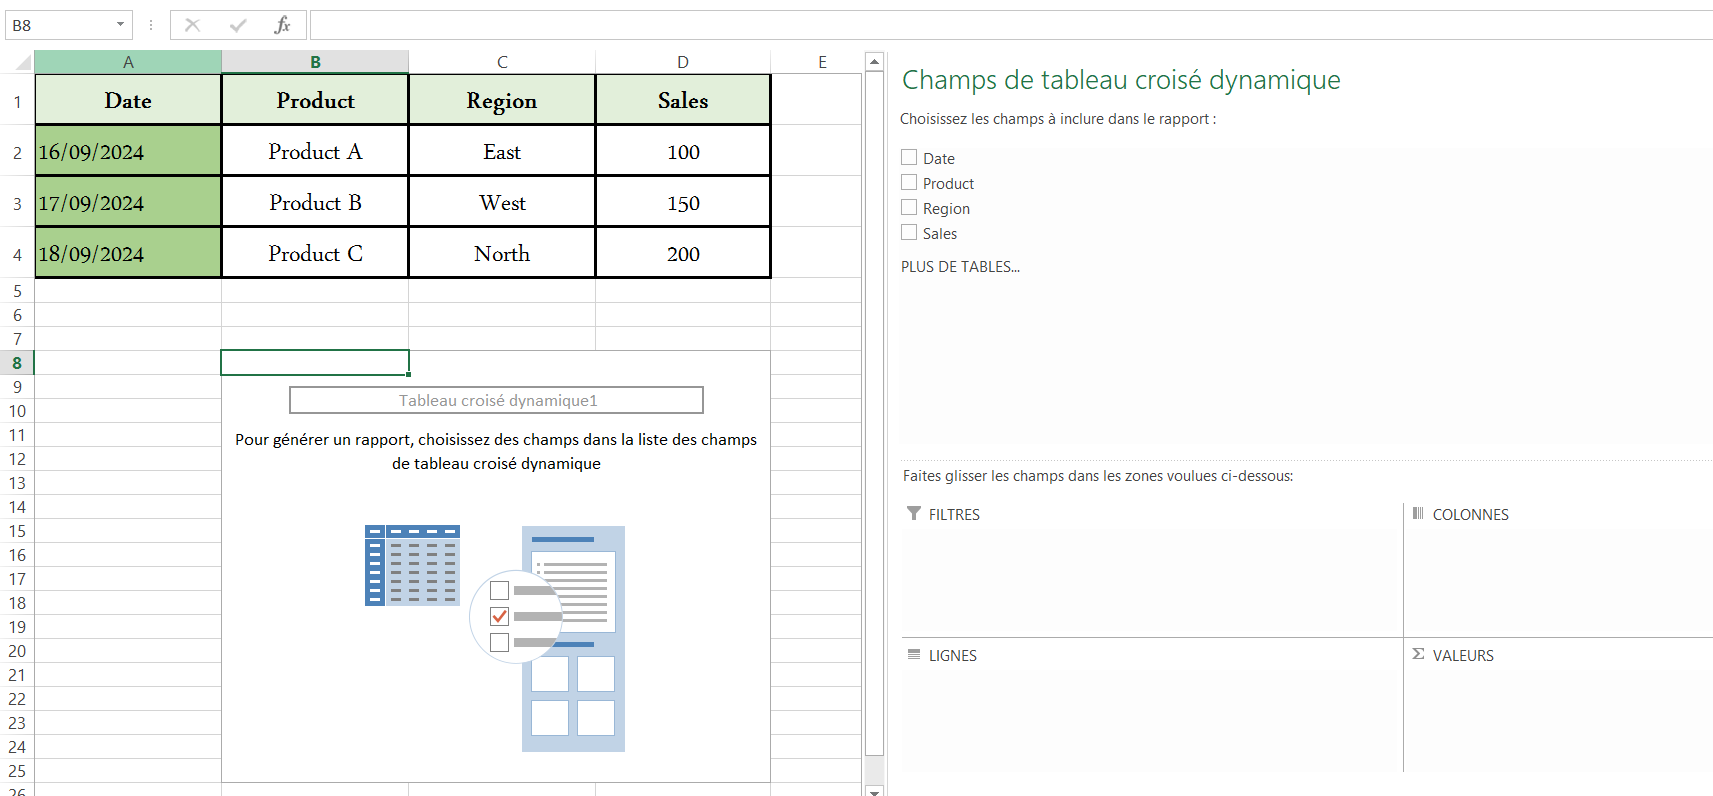Open the Name Box dropdown arrow
Viewport: 1713px width, 796px height.
(x=121, y=25)
